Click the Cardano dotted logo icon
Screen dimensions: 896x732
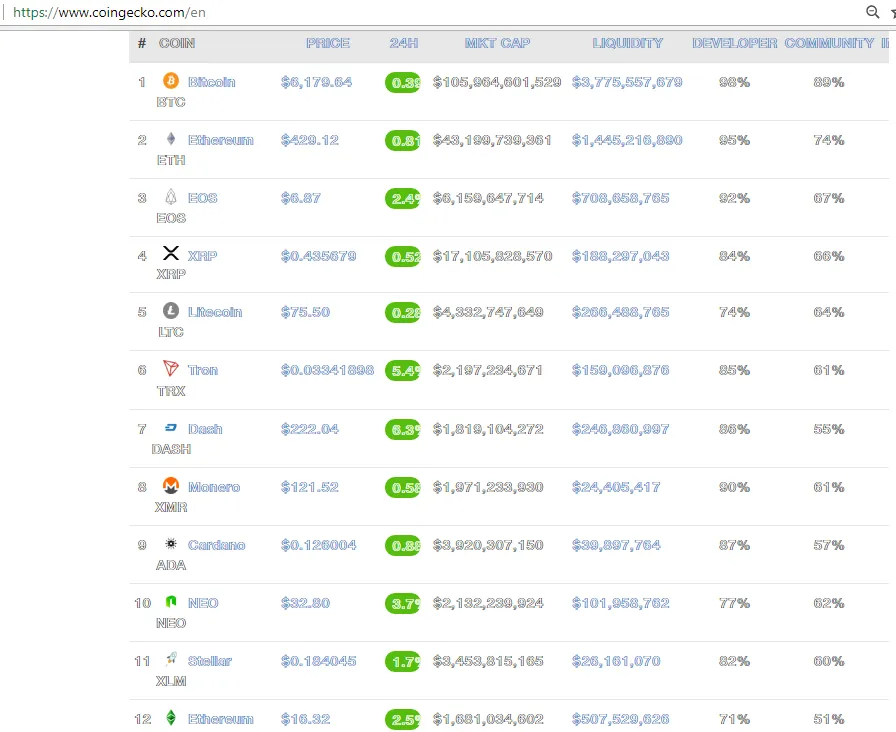click(171, 543)
